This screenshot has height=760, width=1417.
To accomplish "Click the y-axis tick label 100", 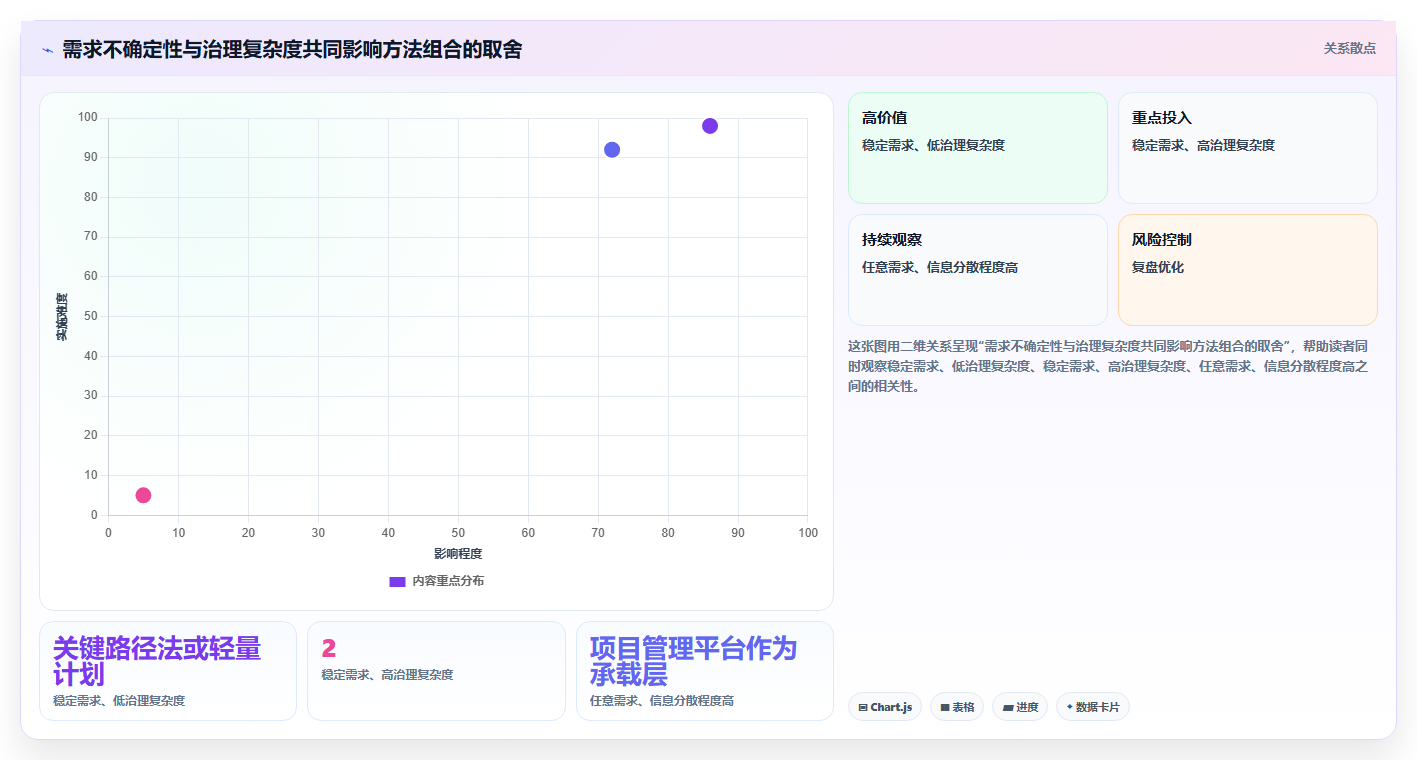I will point(87,118).
